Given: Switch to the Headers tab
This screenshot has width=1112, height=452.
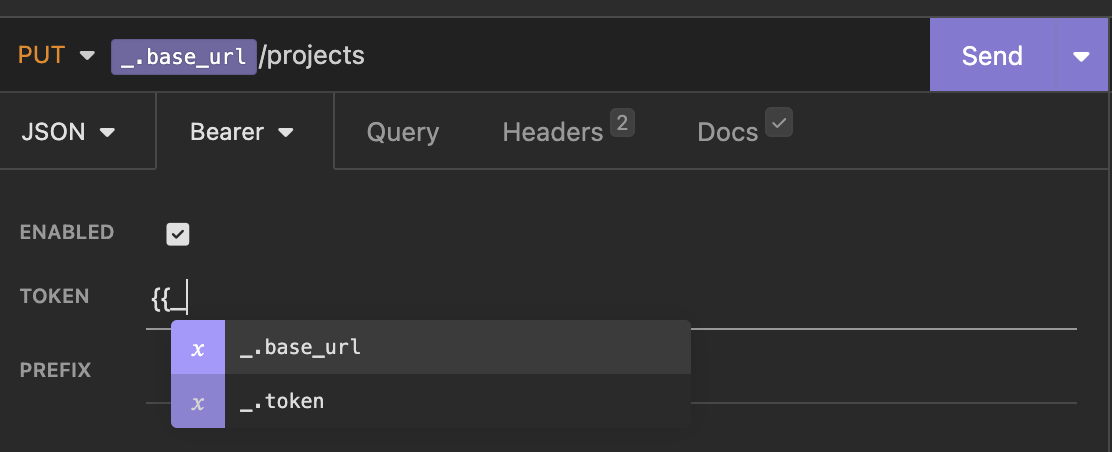Looking at the screenshot, I should click(552, 132).
